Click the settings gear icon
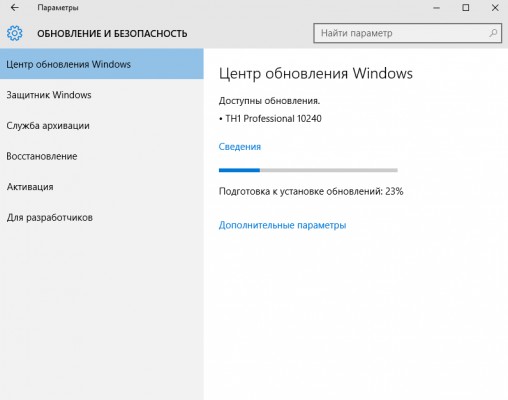 click(x=15, y=33)
